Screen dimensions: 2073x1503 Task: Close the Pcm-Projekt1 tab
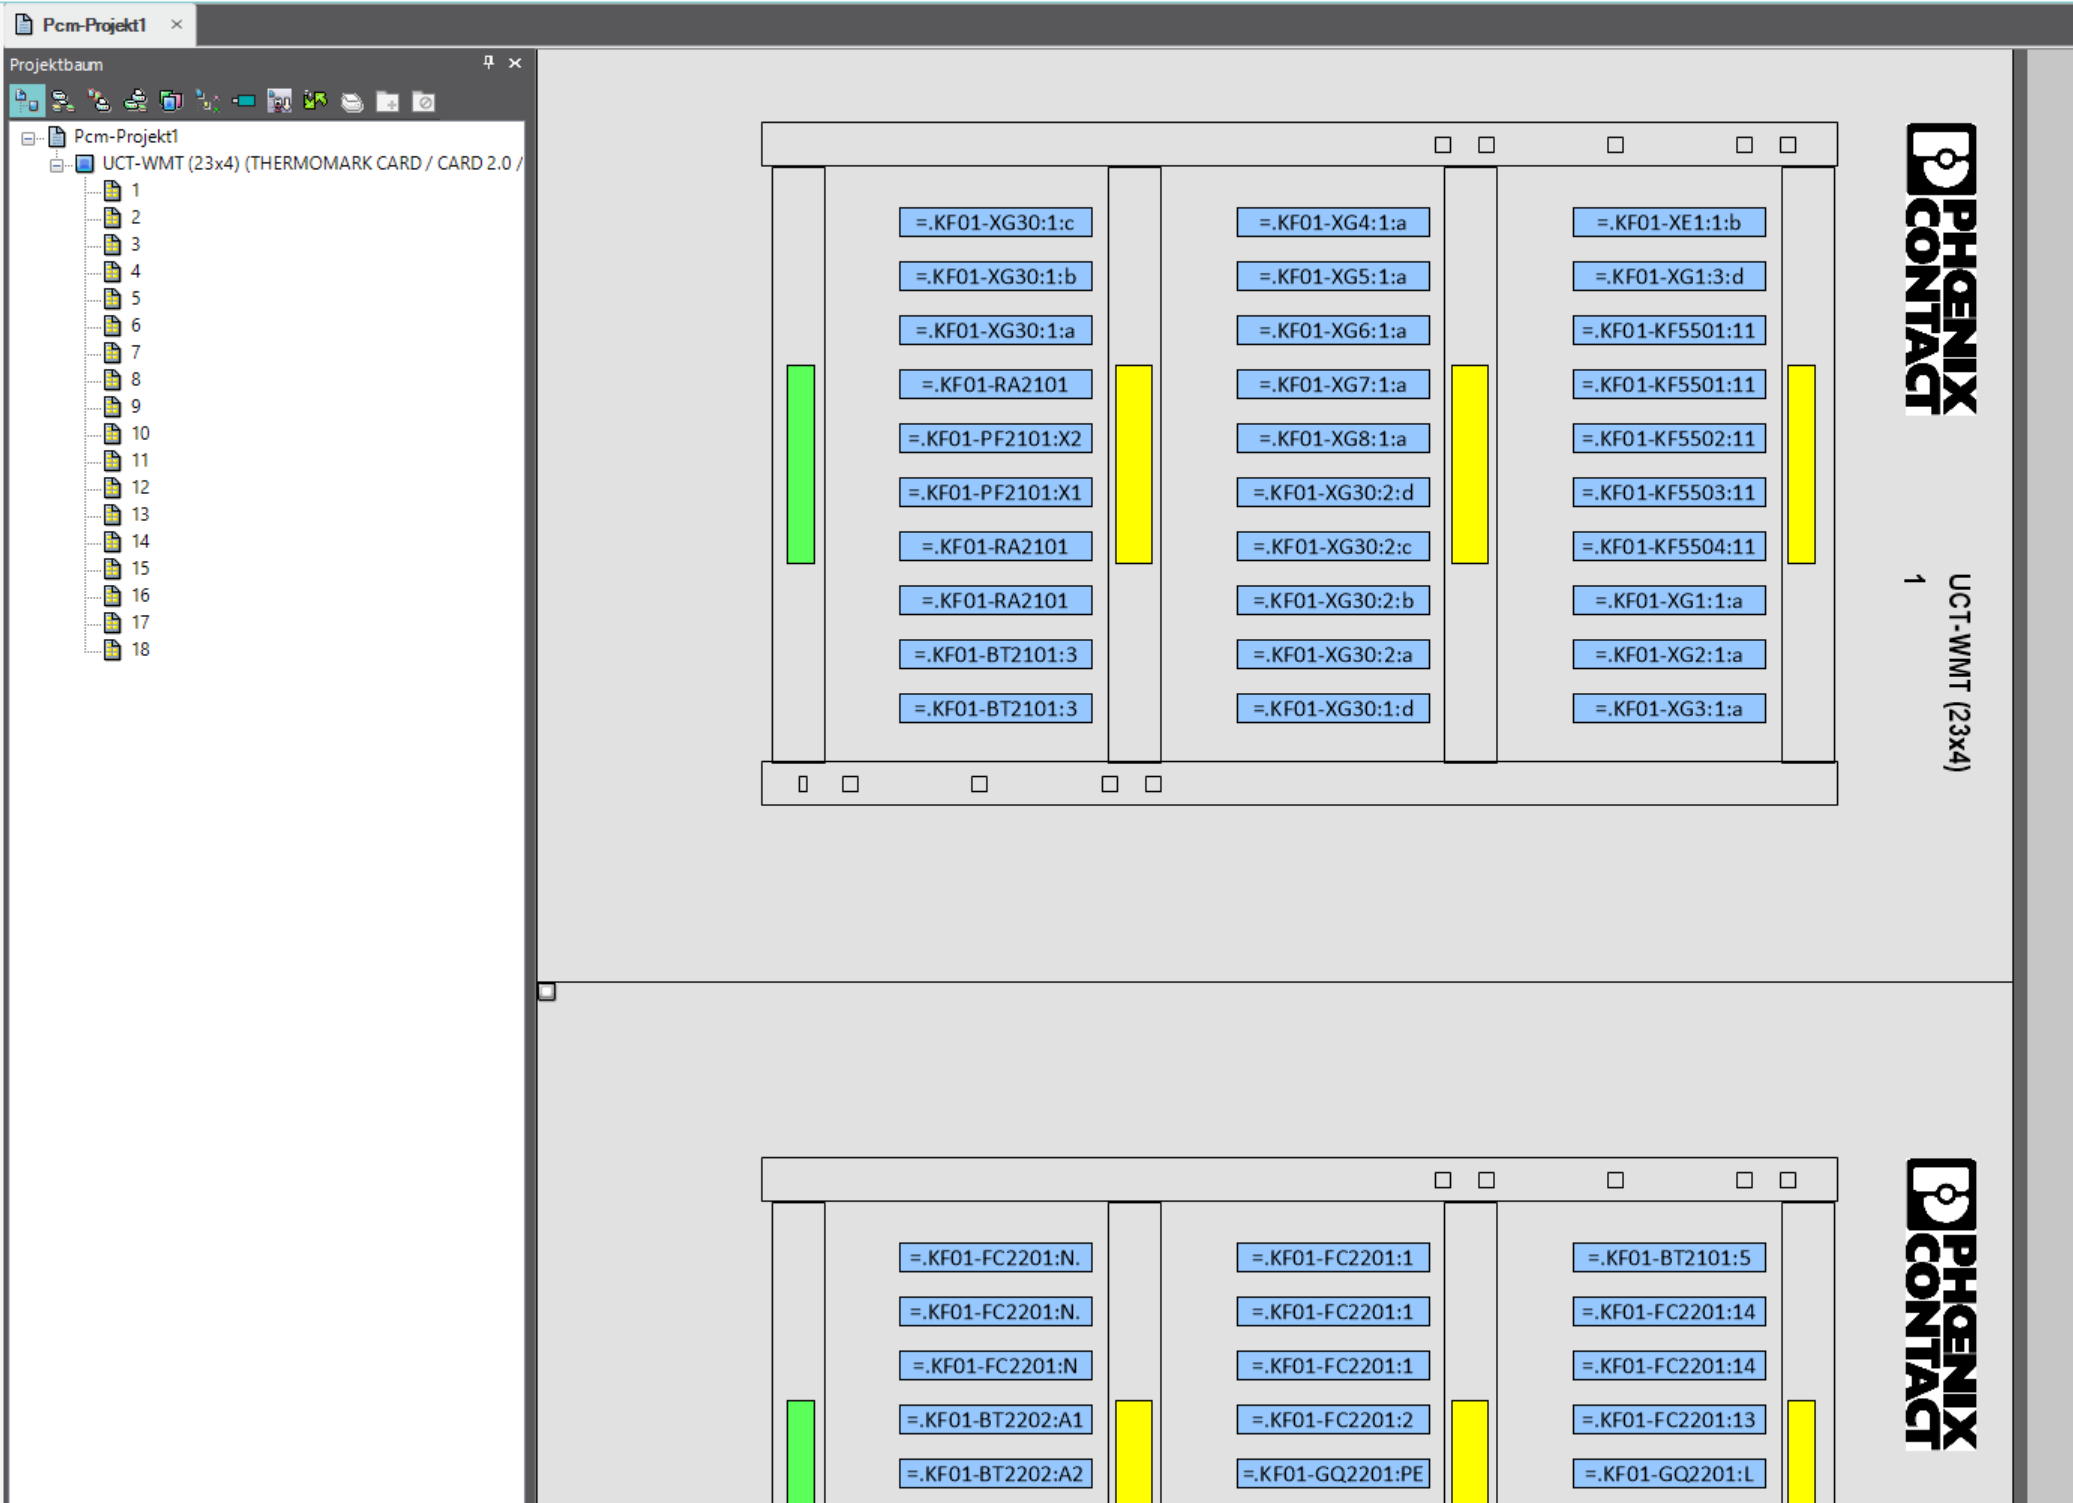tap(176, 24)
